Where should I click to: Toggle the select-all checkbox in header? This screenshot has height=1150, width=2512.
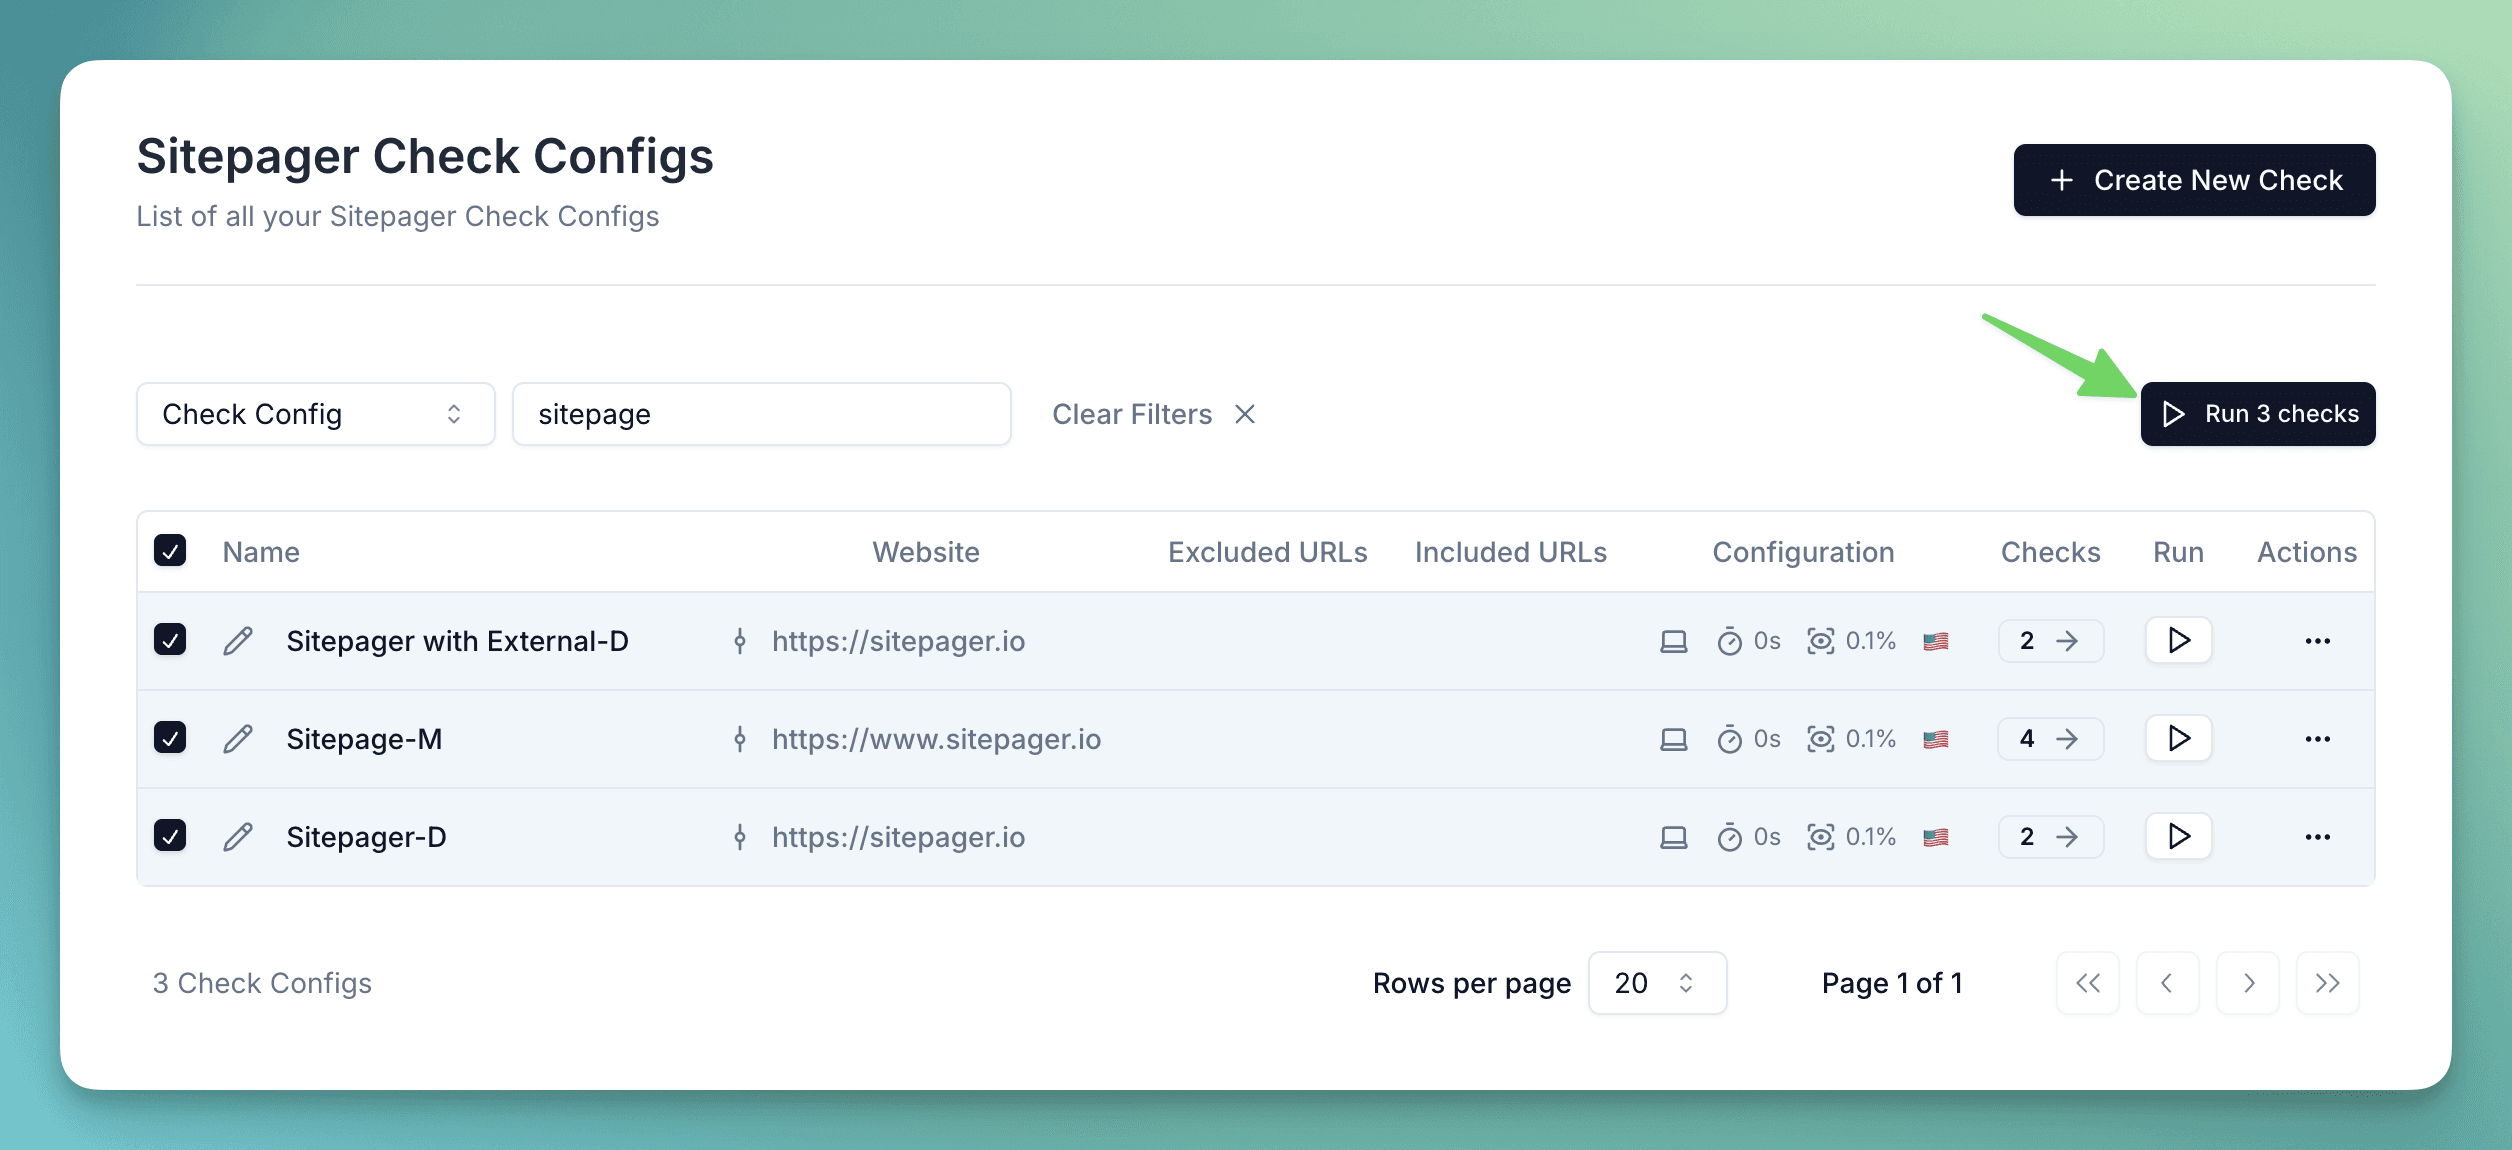[x=170, y=551]
